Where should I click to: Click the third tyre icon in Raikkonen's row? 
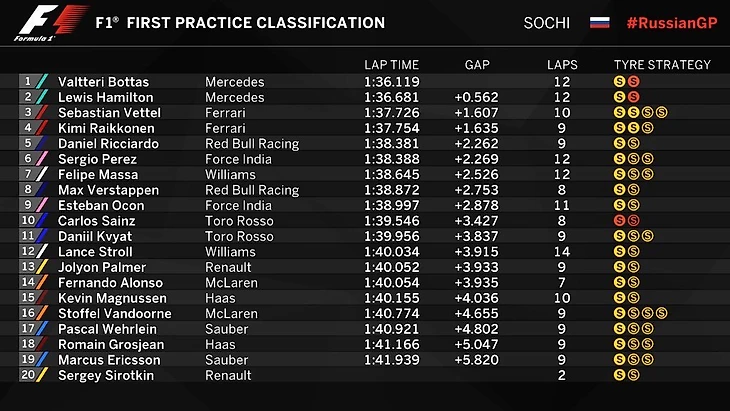click(x=647, y=128)
